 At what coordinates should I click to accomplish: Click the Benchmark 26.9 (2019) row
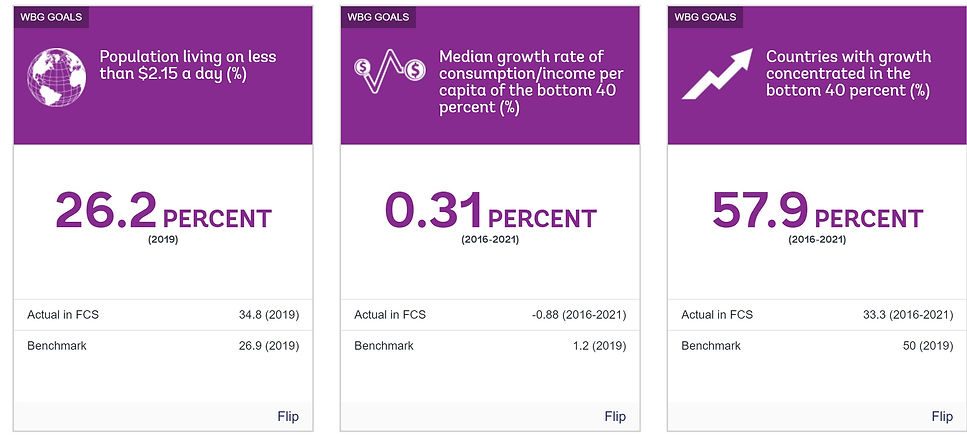coord(163,346)
